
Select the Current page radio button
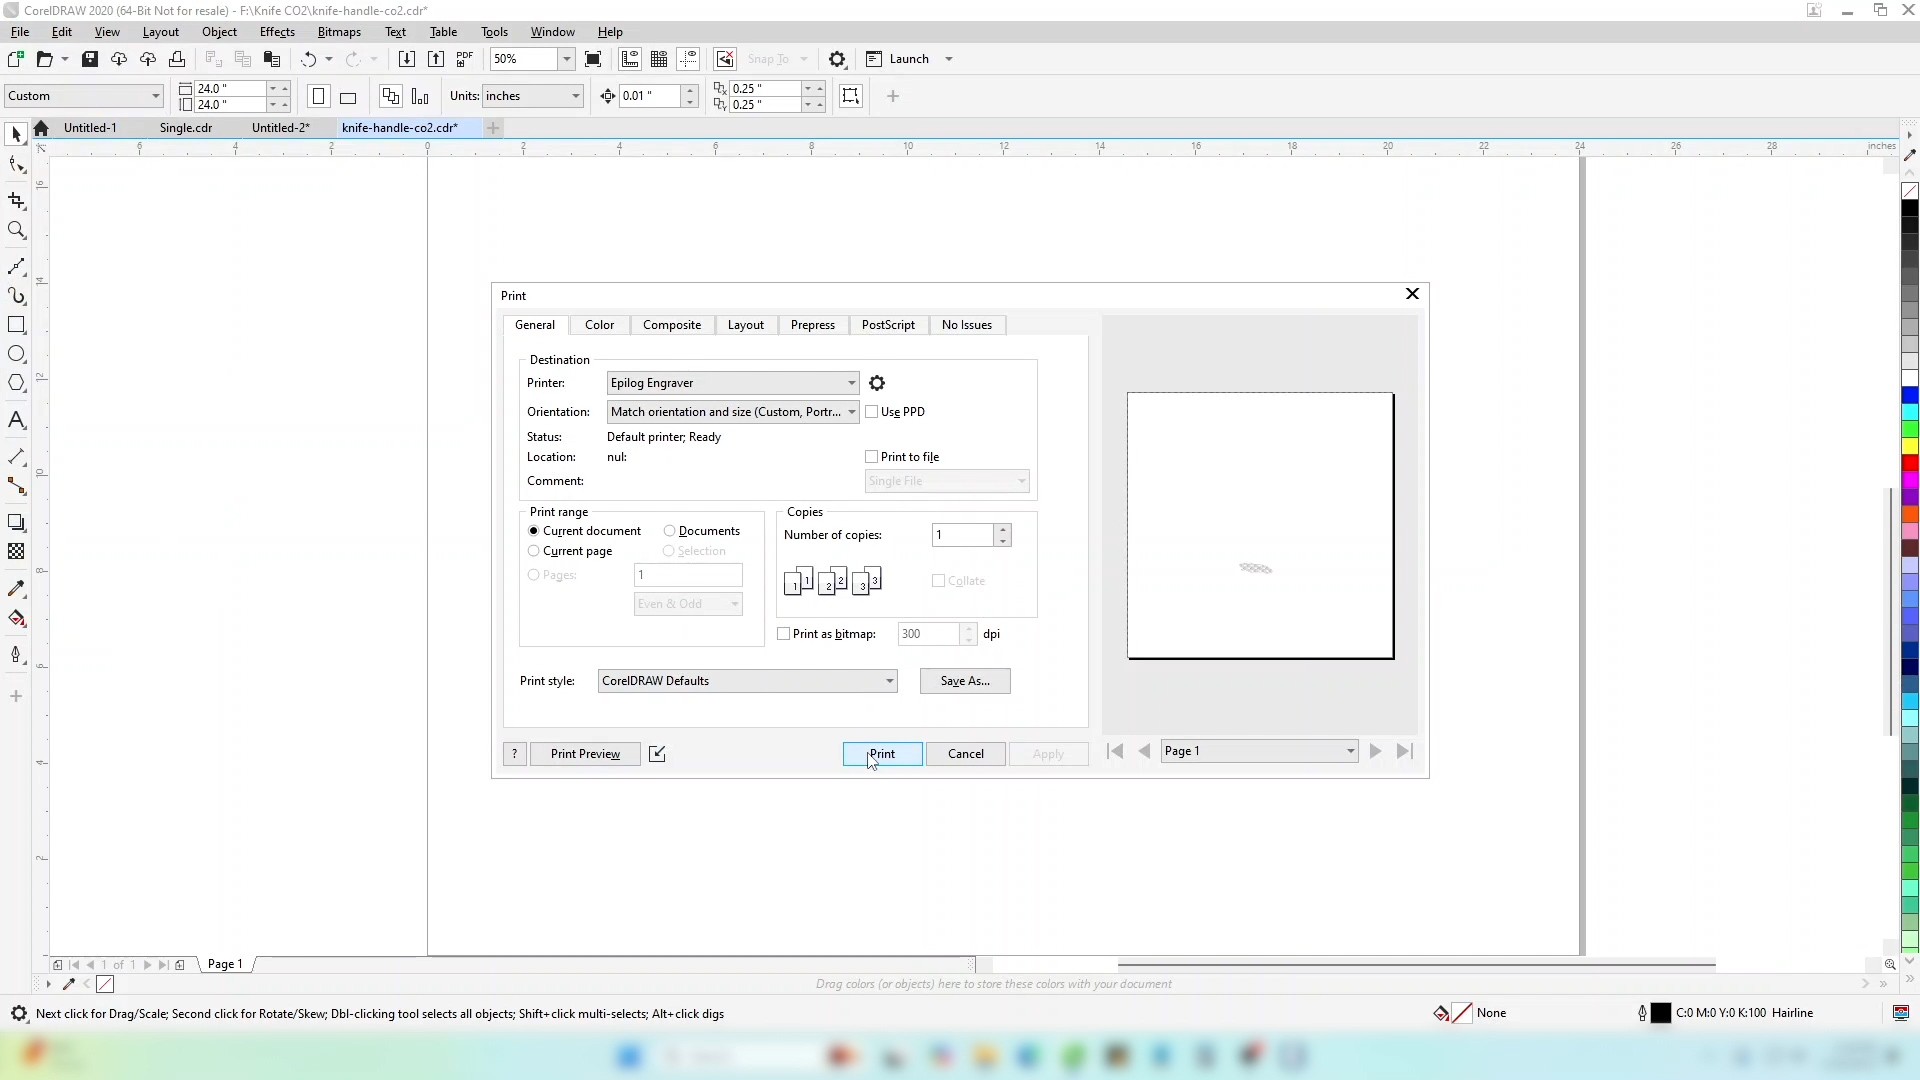coord(534,551)
